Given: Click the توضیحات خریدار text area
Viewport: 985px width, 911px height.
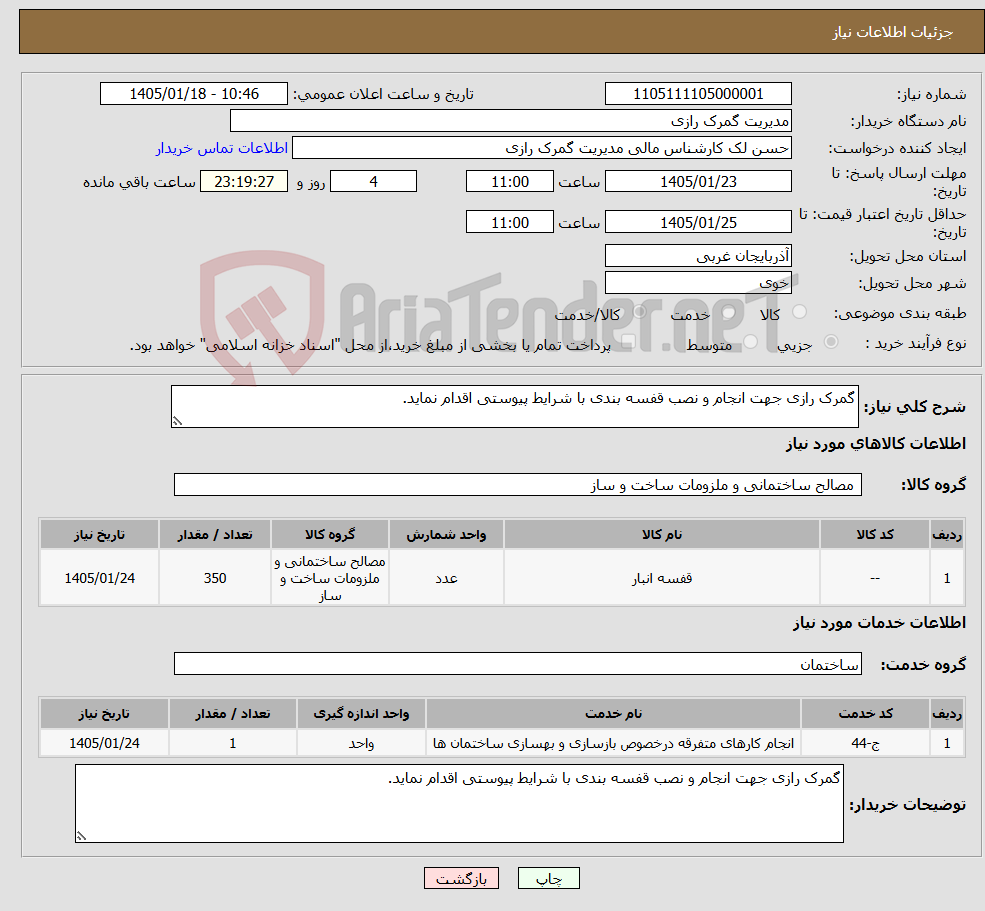Looking at the screenshot, I should (x=459, y=804).
